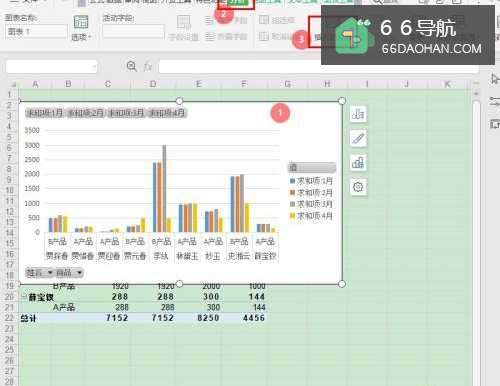The width and height of the screenshot is (500, 386).
Task: Click the fx insert function icon
Action: pos(148,67)
